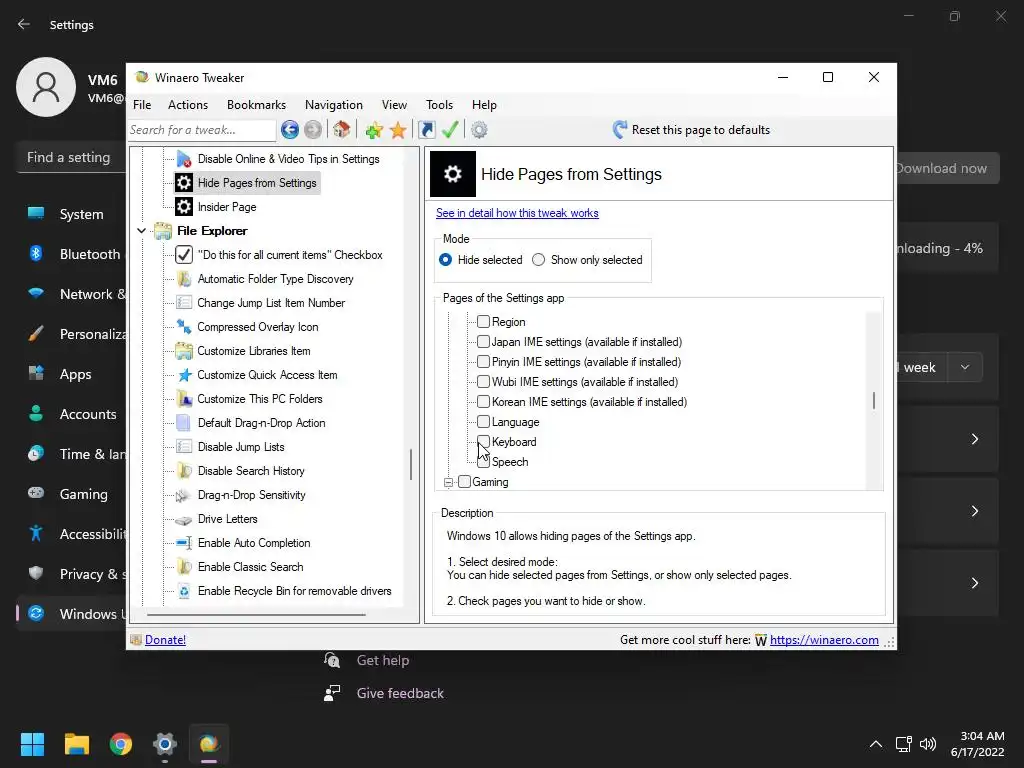Check the Speech checkbox
1024x768 pixels.
tap(483, 462)
